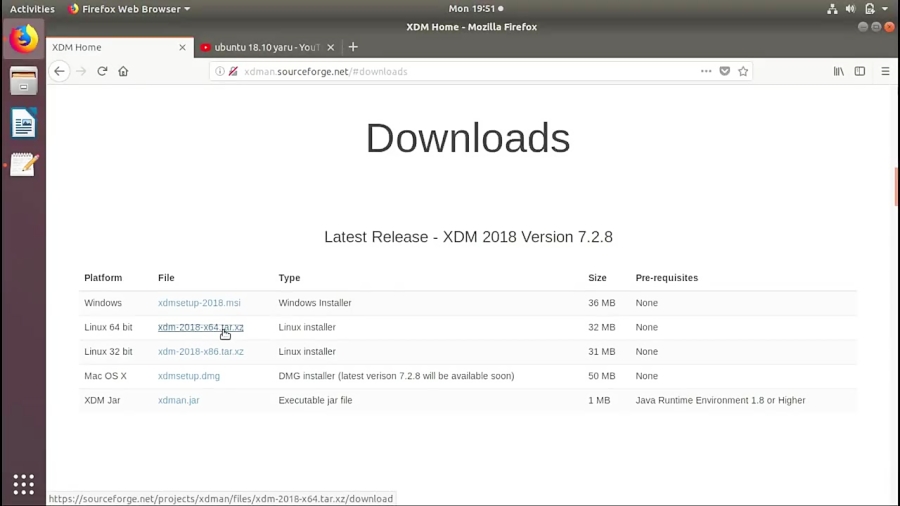Click 'Java Runtime Environment 1.8 or Higher' text

720,400
